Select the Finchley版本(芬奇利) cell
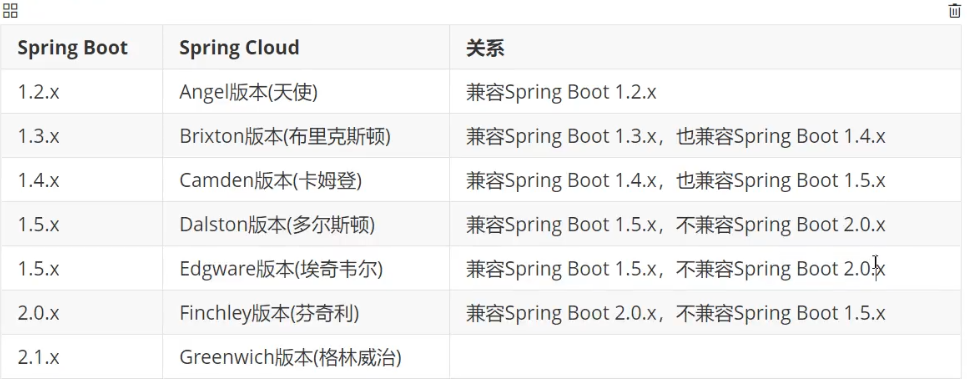This screenshot has height=390, width=971. pyautogui.click(x=306, y=313)
